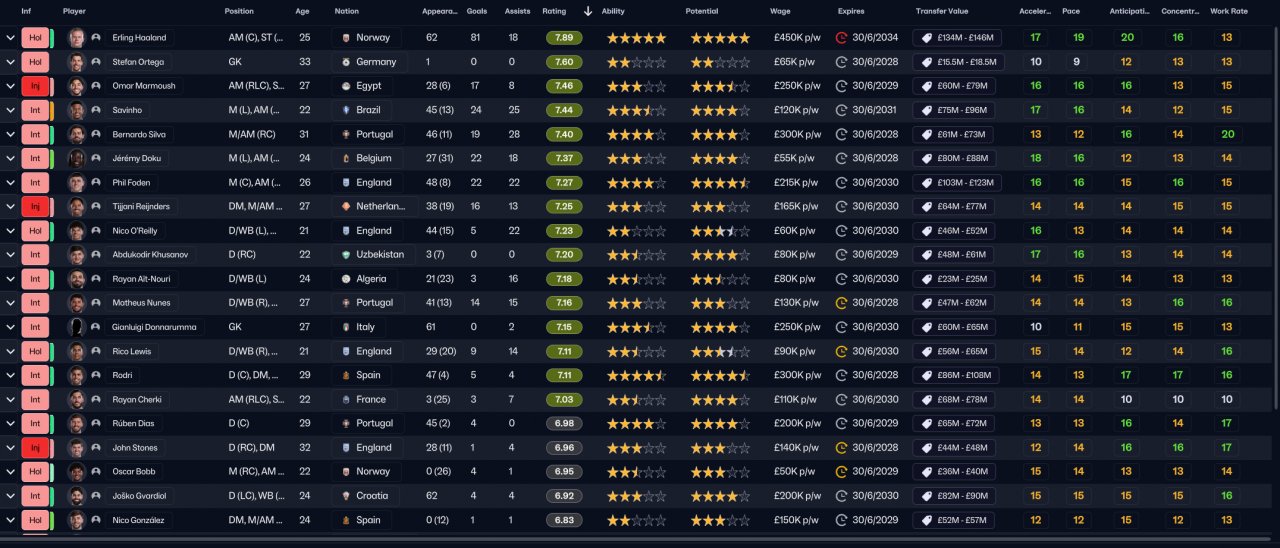
Task: Click the vertical scrollbar of the squad list
Action: click(1276, 218)
